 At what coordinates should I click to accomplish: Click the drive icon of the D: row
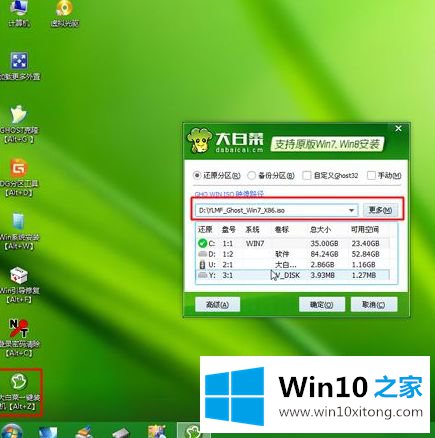click(x=202, y=254)
